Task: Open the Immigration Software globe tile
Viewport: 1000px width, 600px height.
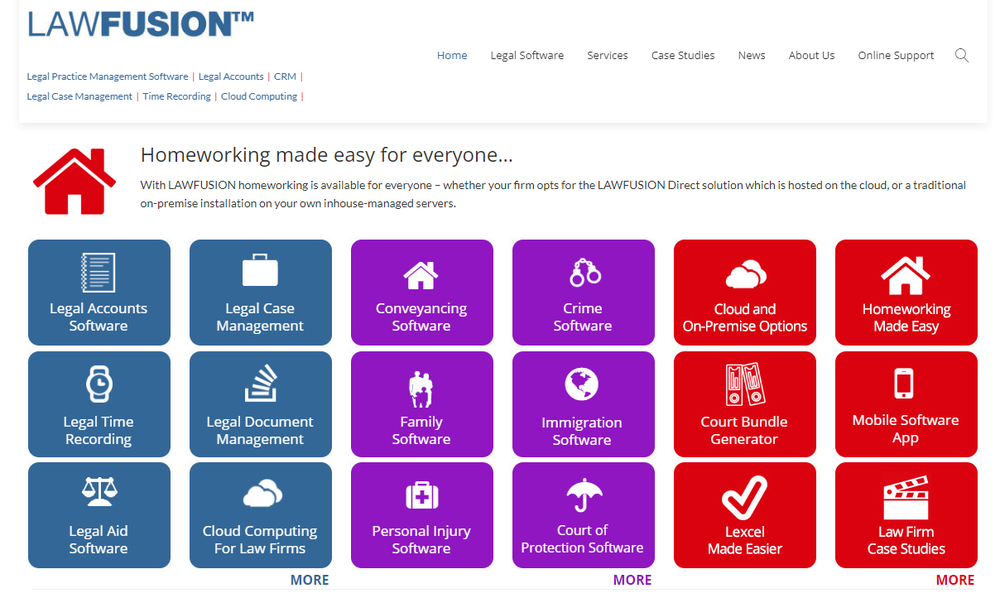Action: point(583,404)
